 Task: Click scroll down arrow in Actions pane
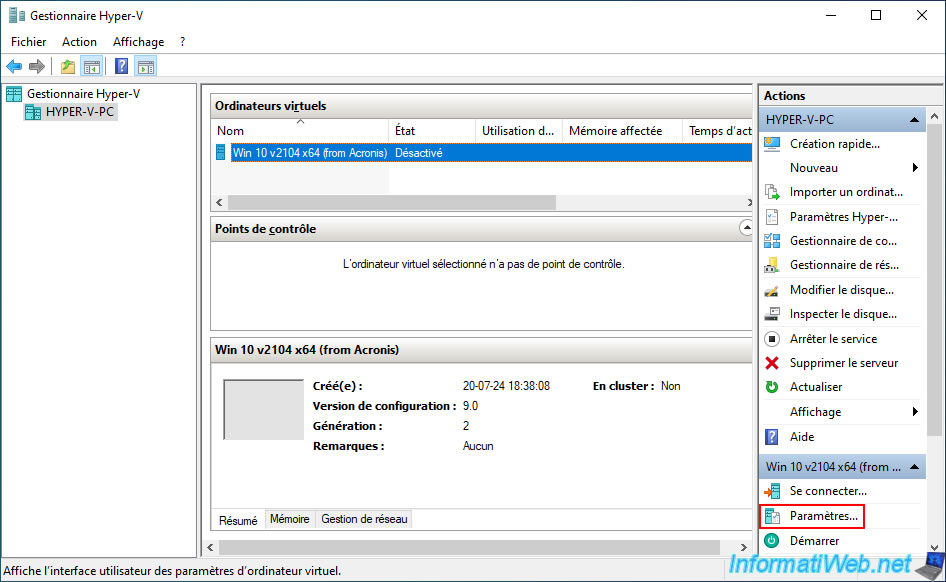click(x=935, y=547)
